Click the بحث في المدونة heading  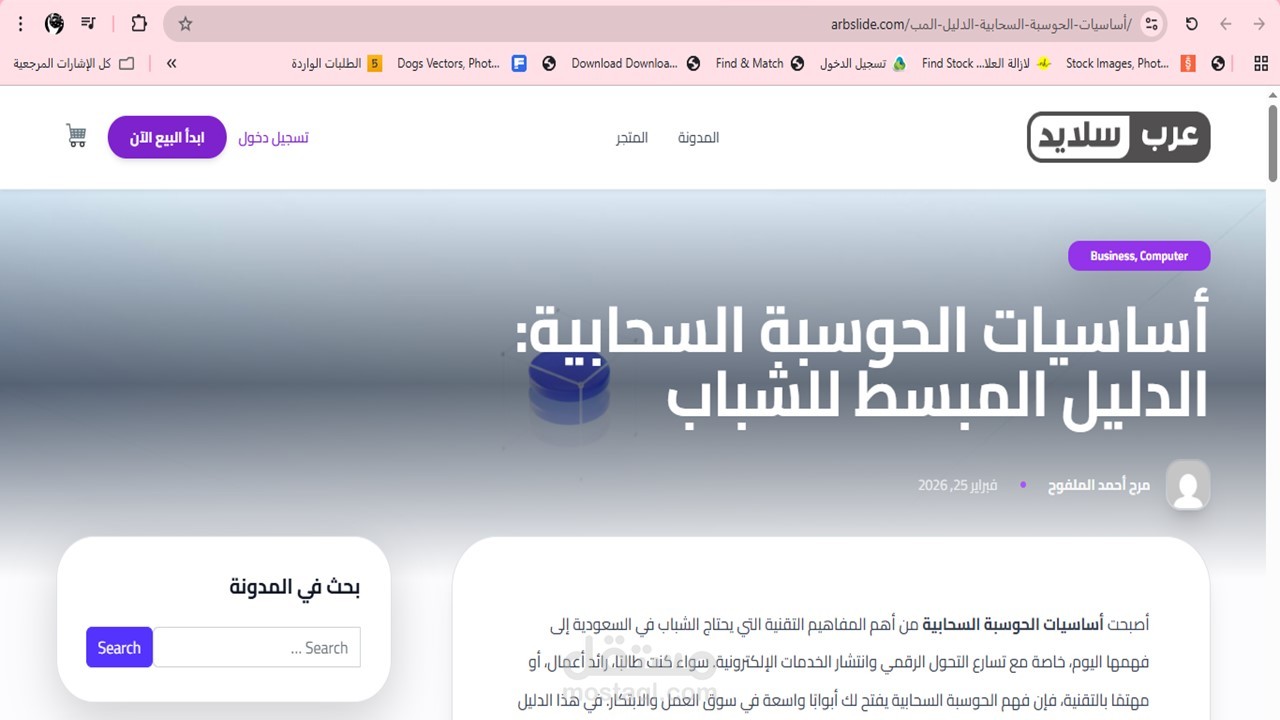pyautogui.click(x=294, y=587)
